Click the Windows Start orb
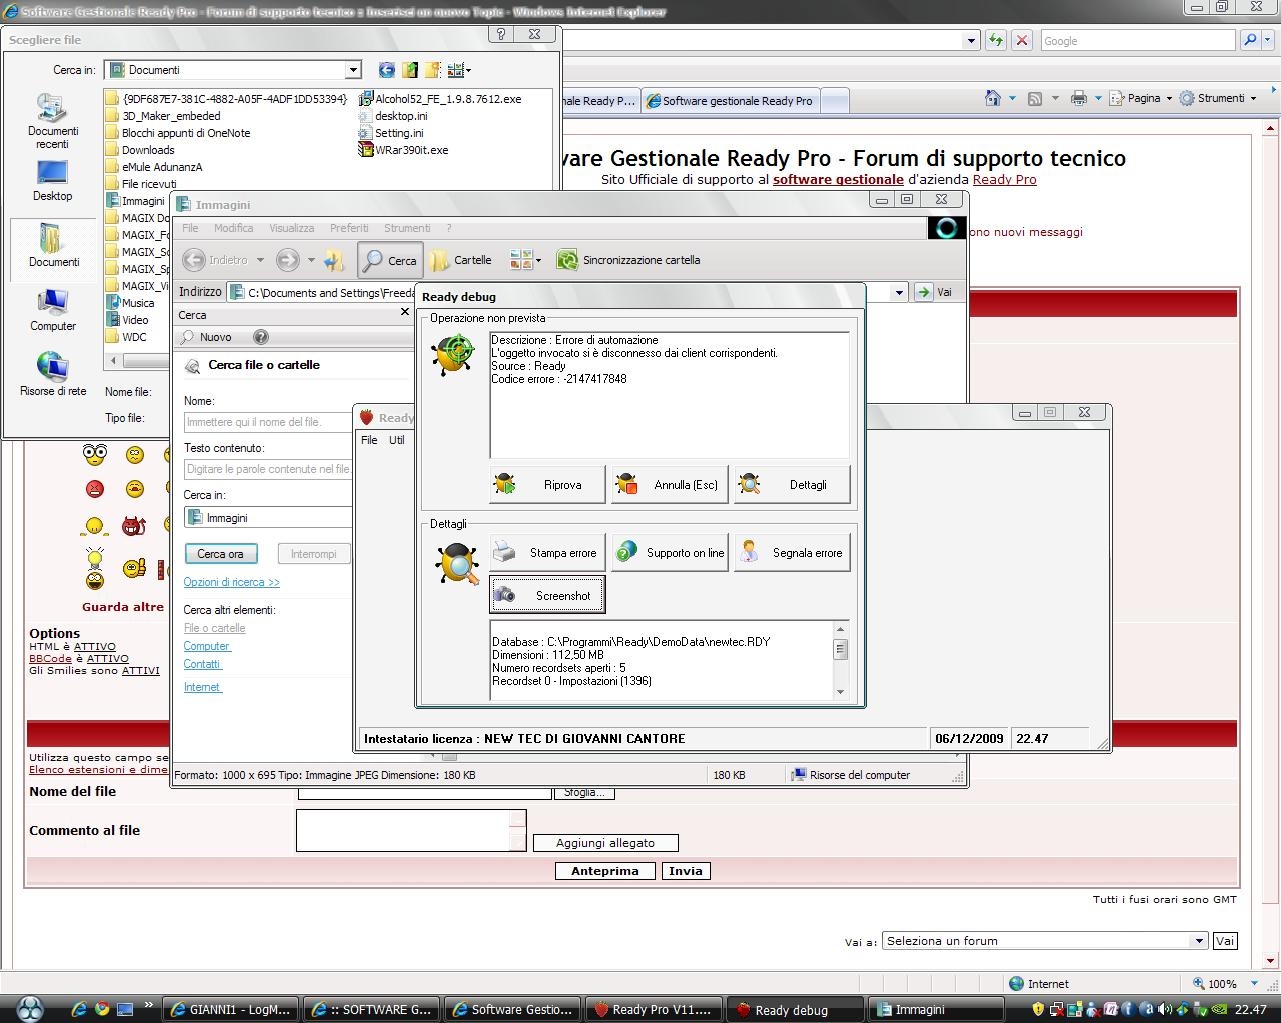This screenshot has height=1023, width=1281. (30, 1007)
